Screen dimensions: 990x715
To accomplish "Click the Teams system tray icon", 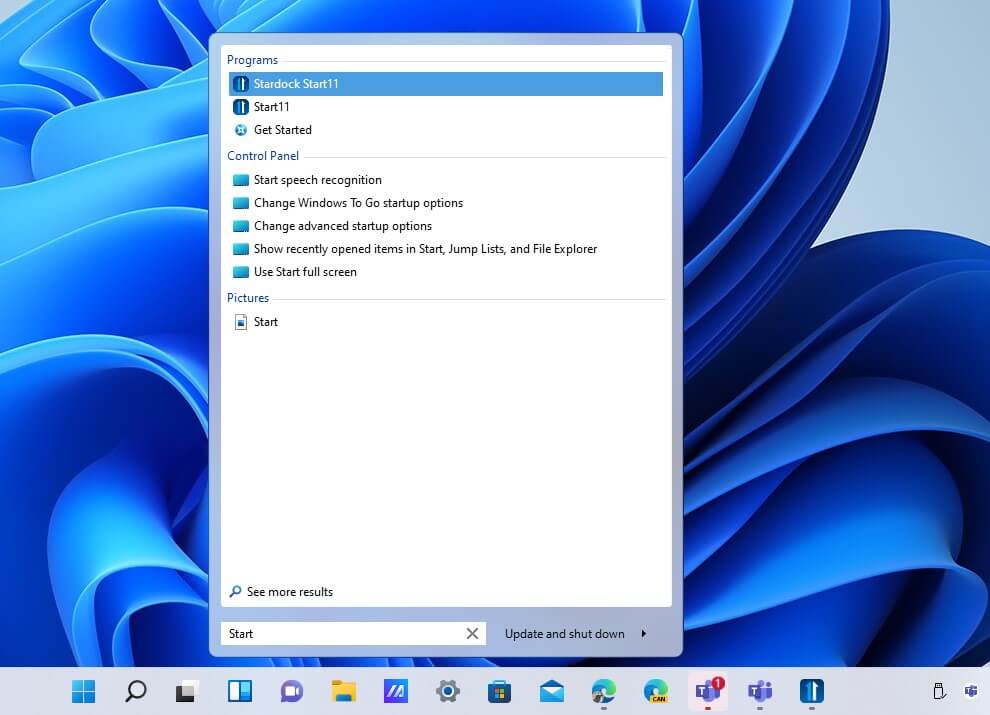I will (971, 691).
